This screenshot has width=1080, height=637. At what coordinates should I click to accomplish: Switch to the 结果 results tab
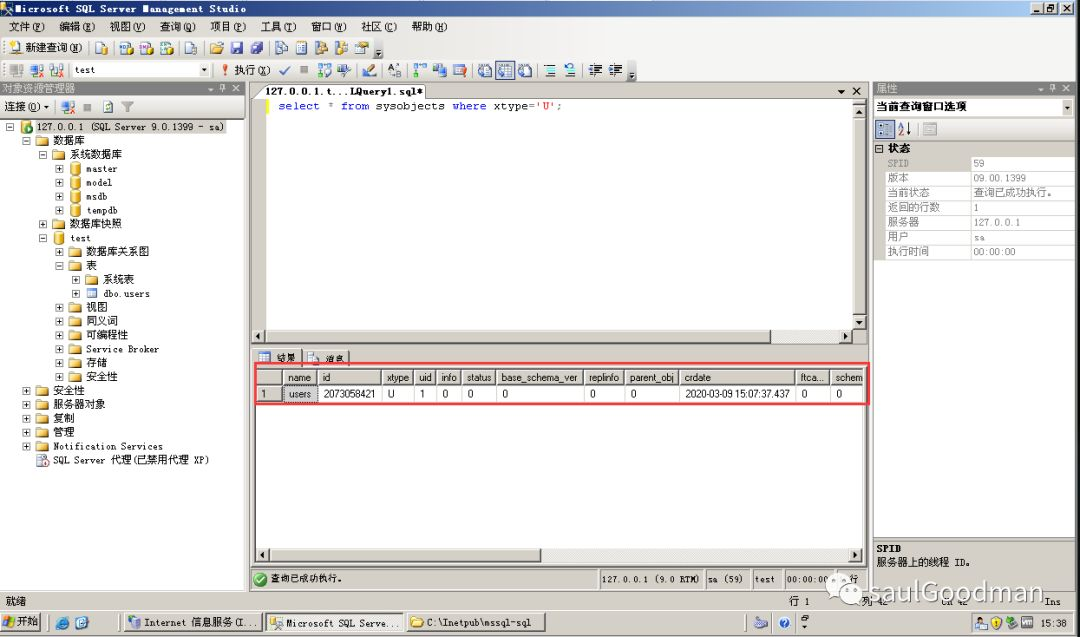coord(278,357)
